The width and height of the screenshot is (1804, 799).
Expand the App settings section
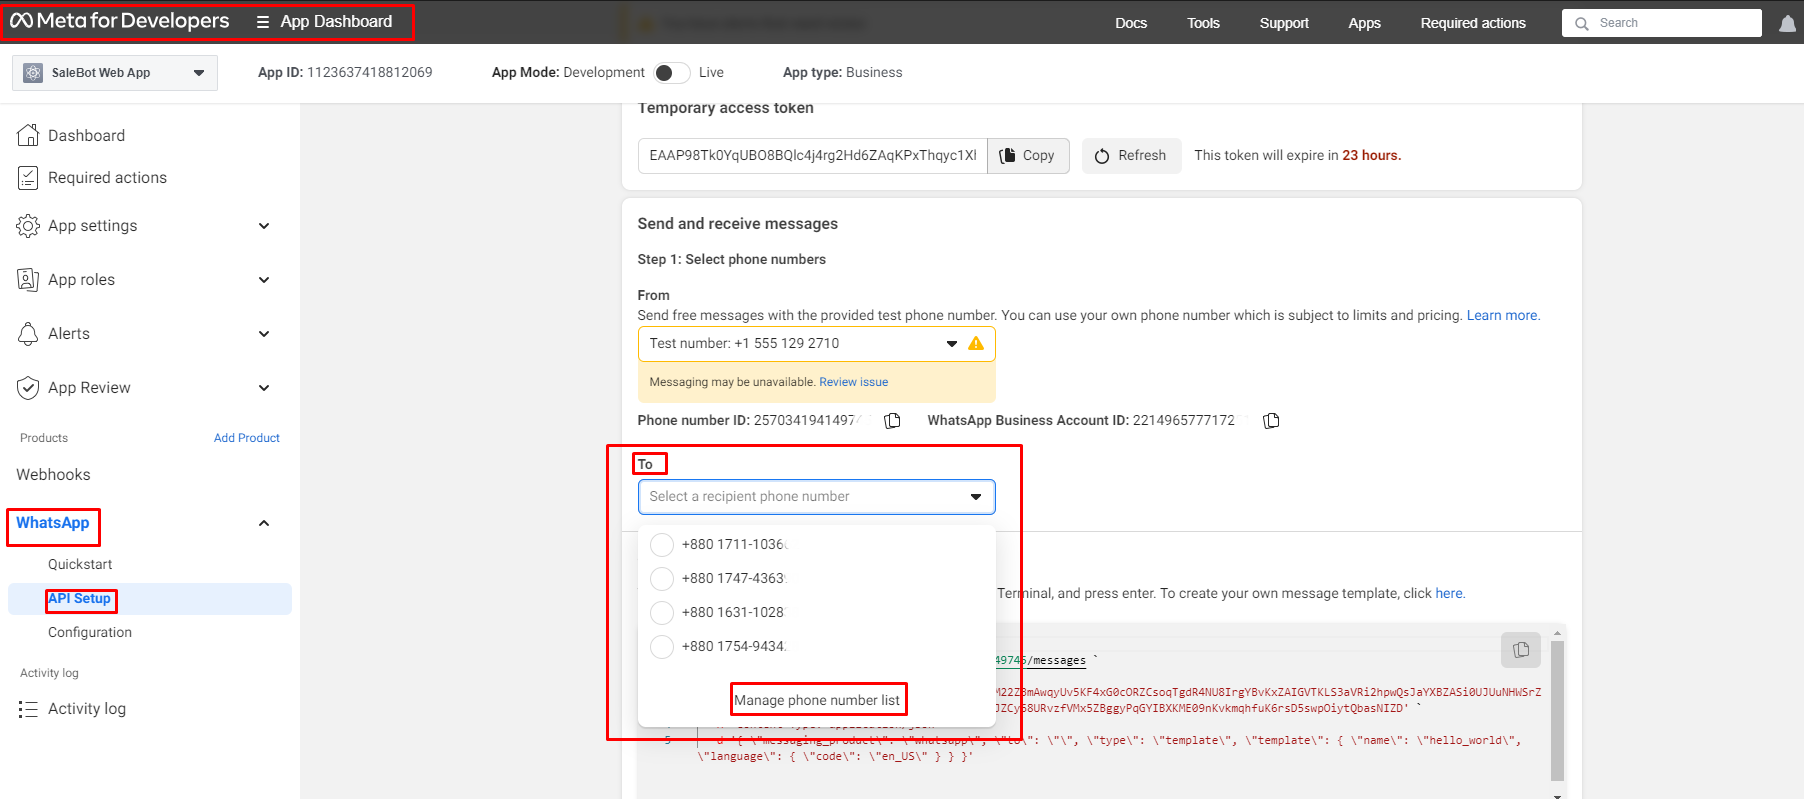click(264, 226)
